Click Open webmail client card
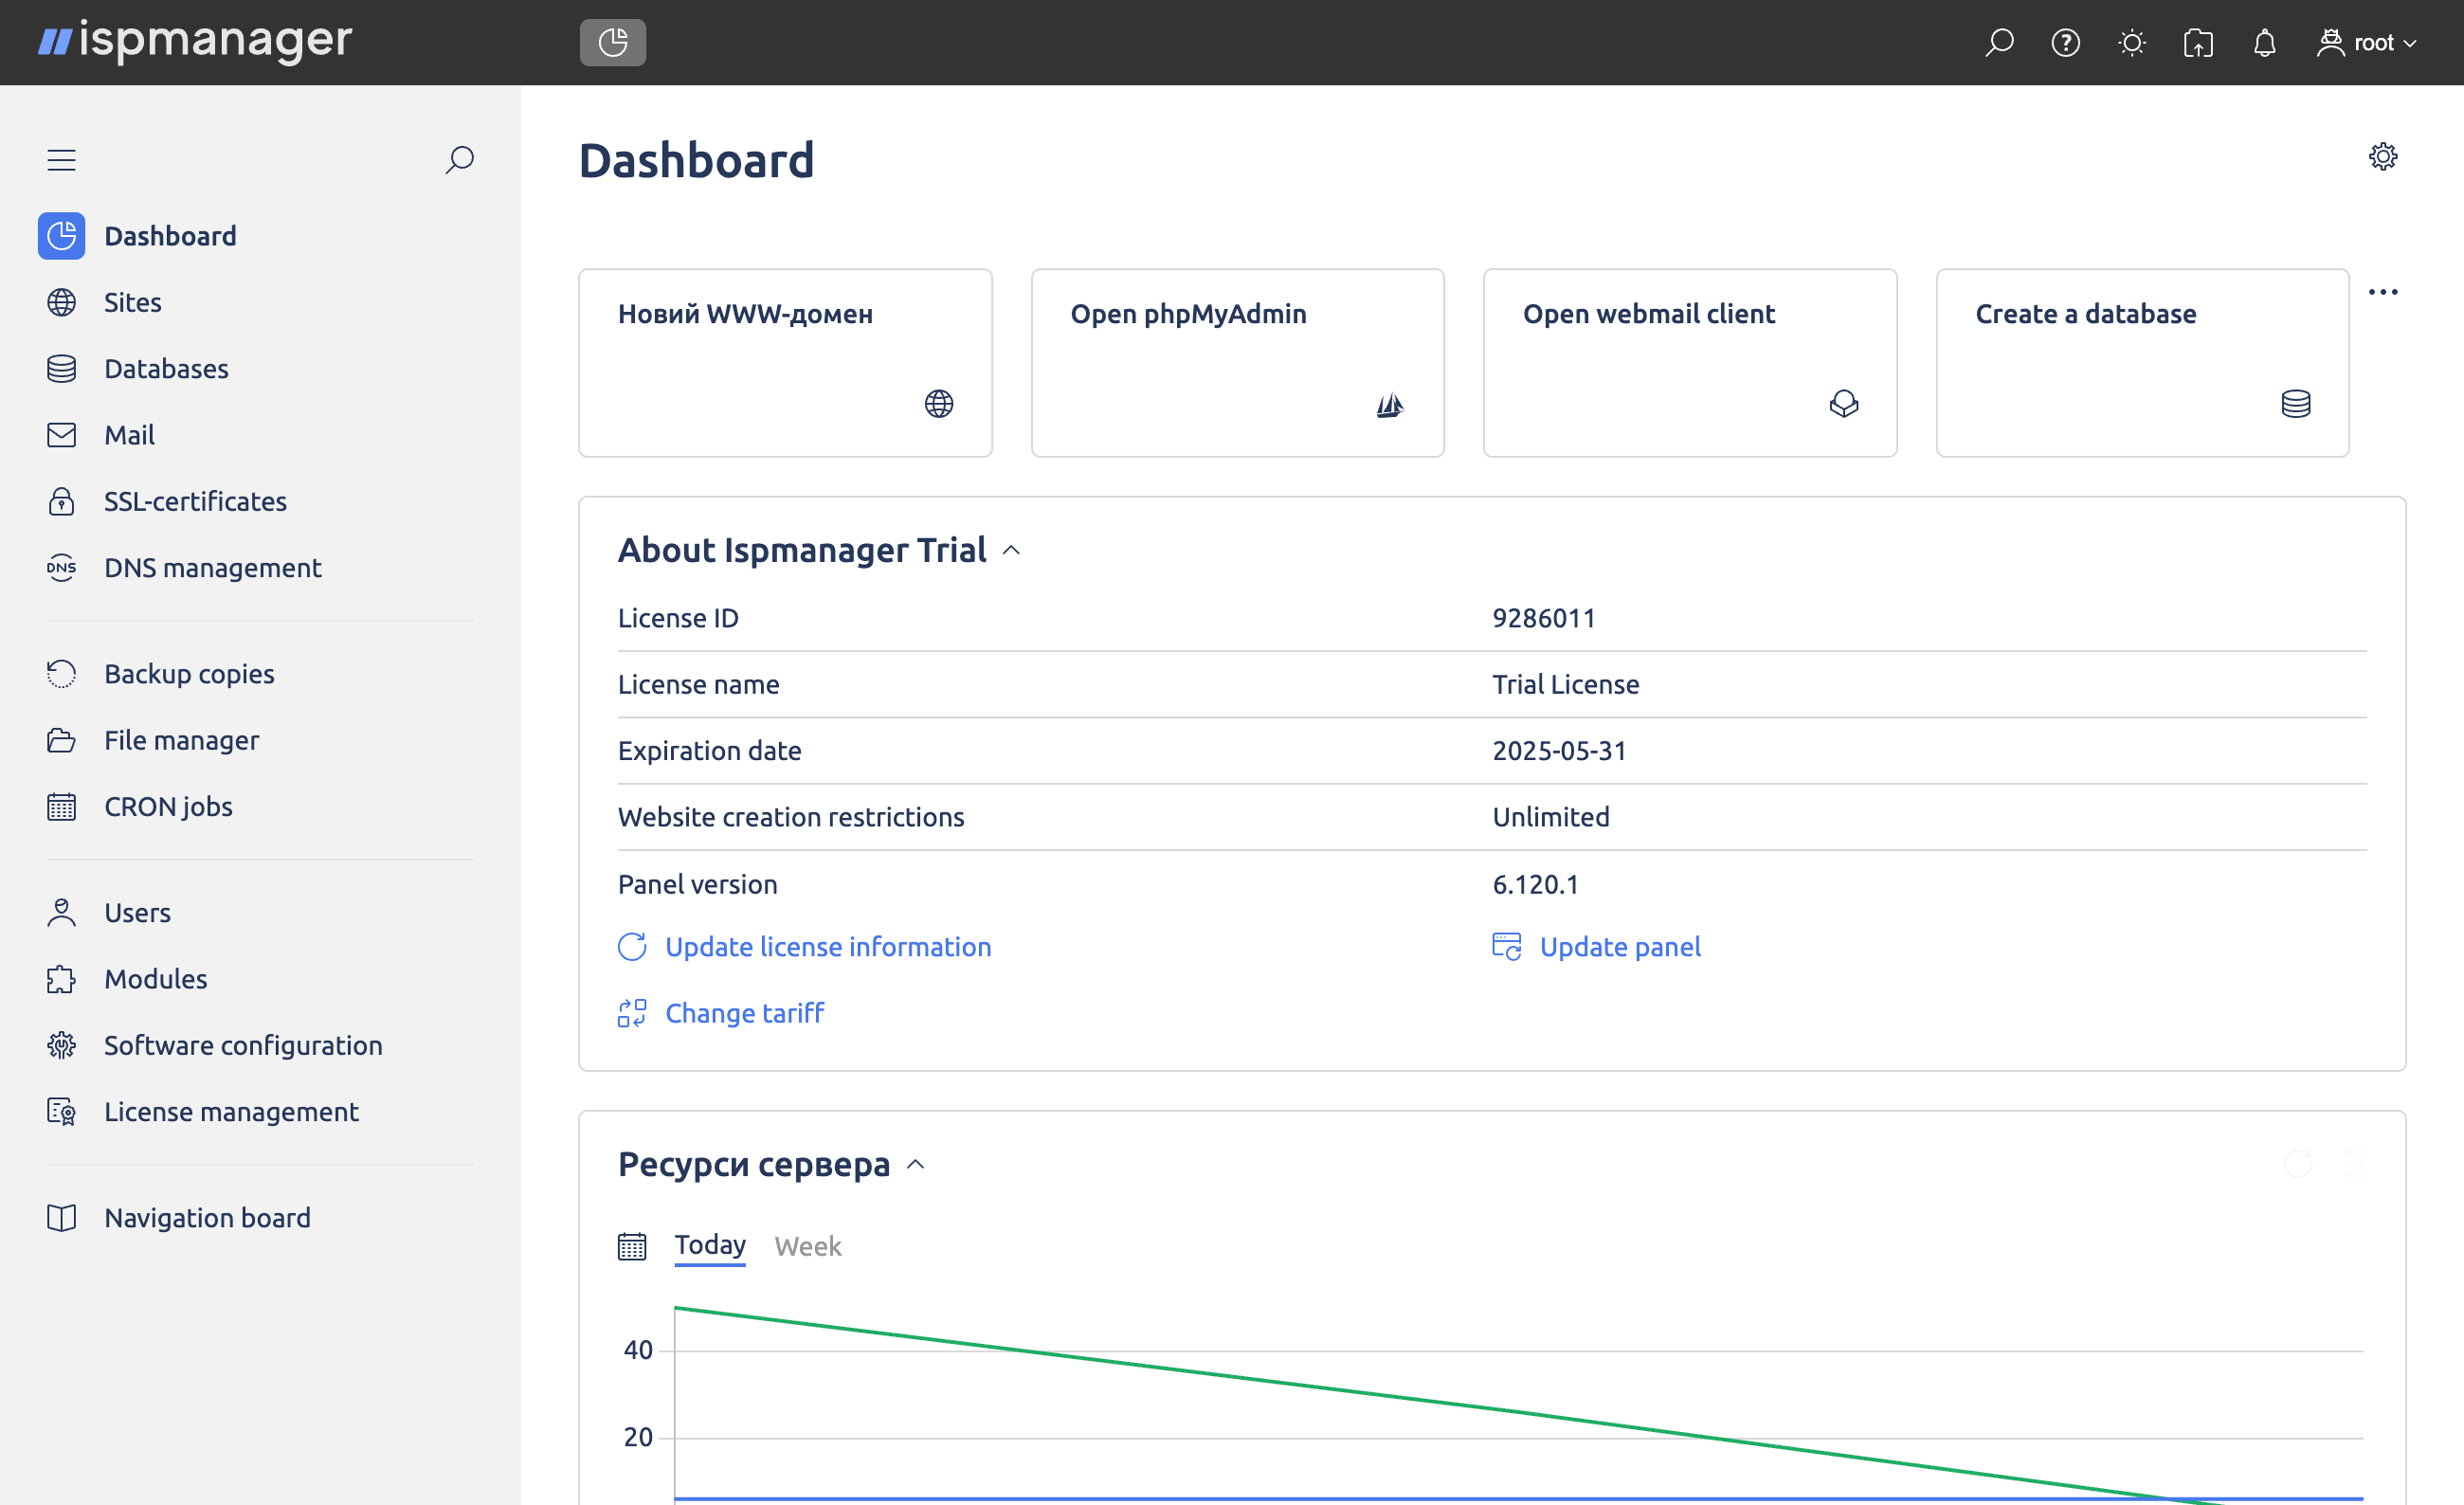This screenshot has width=2464, height=1505. point(1690,363)
